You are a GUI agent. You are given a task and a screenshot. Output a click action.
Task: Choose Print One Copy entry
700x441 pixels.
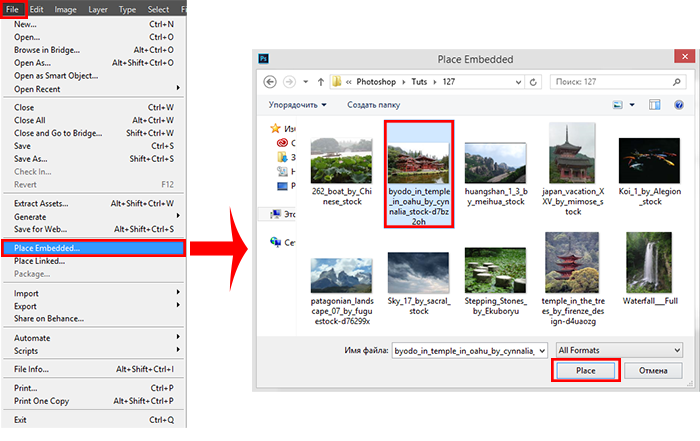93,401
